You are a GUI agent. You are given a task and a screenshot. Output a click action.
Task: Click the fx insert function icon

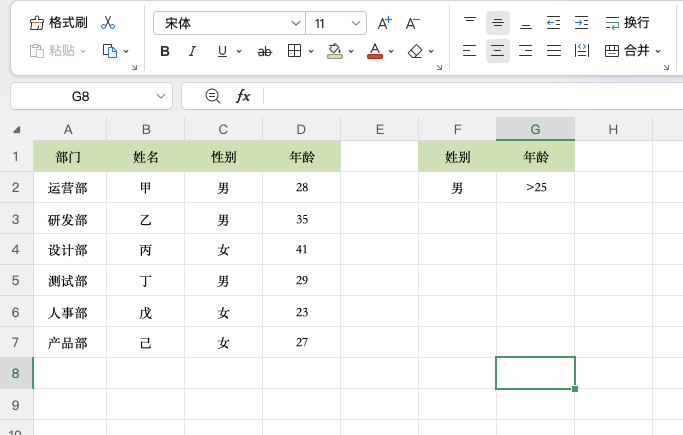(x=243, y=96)
